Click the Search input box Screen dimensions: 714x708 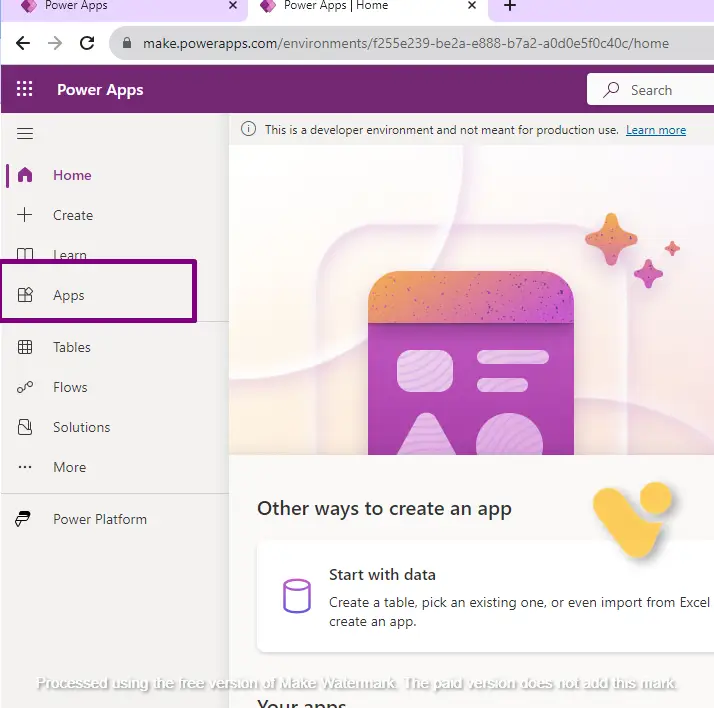(651, 90)
